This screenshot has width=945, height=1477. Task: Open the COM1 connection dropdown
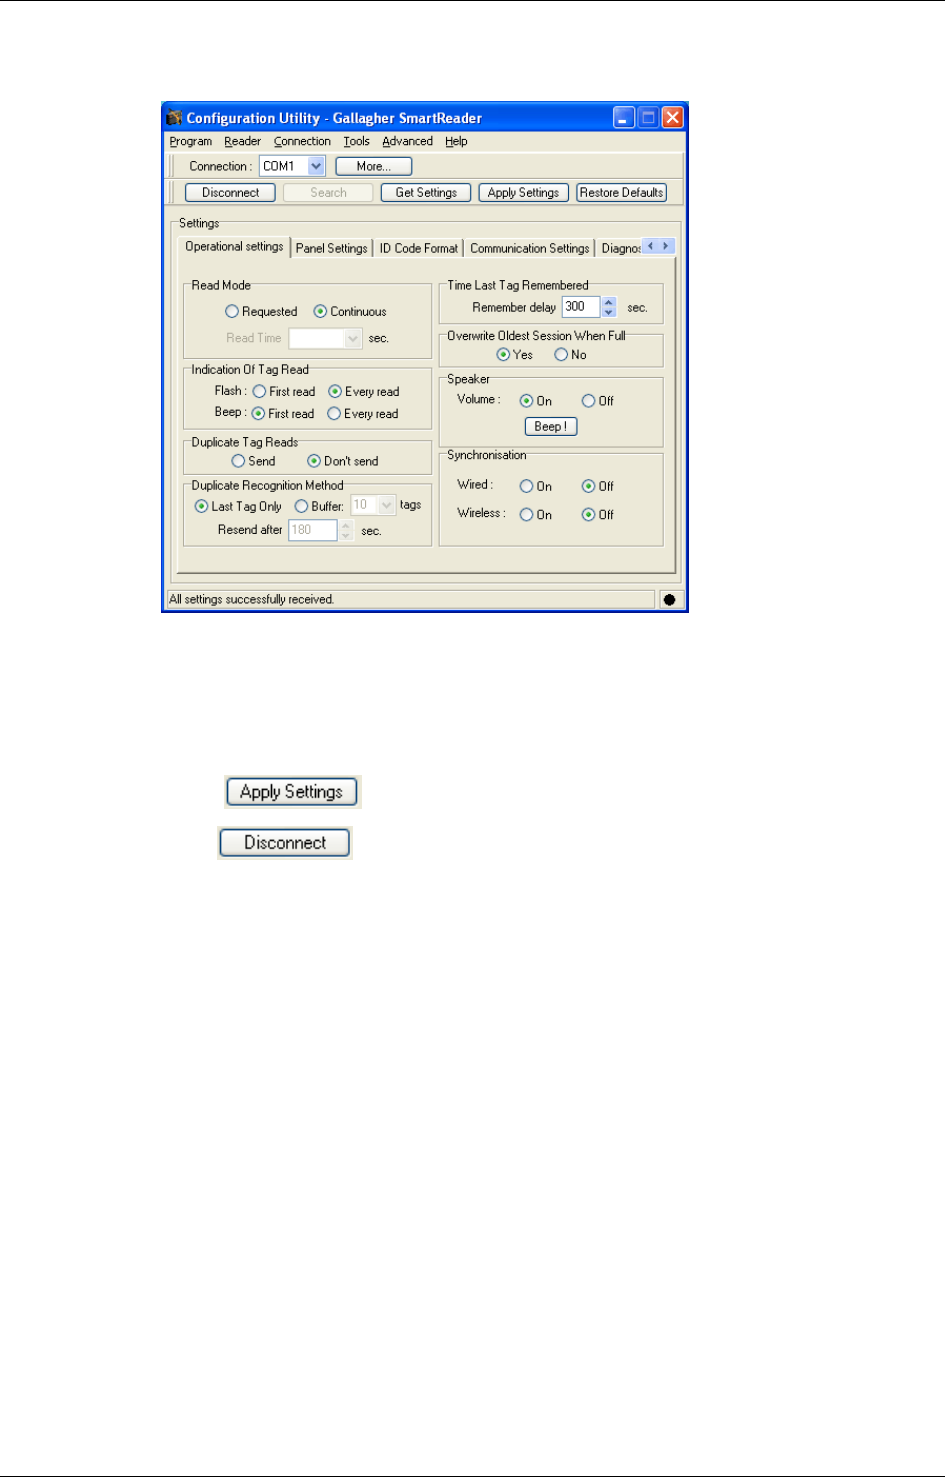[316, 166]
